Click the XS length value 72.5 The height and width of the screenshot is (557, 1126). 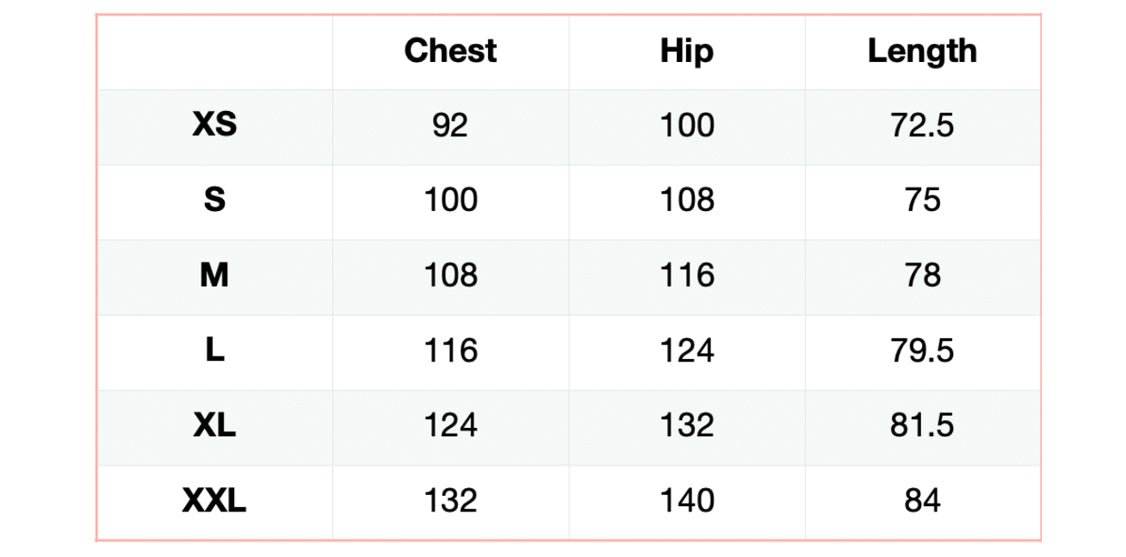pyautogui.click(x=921, y=125)
